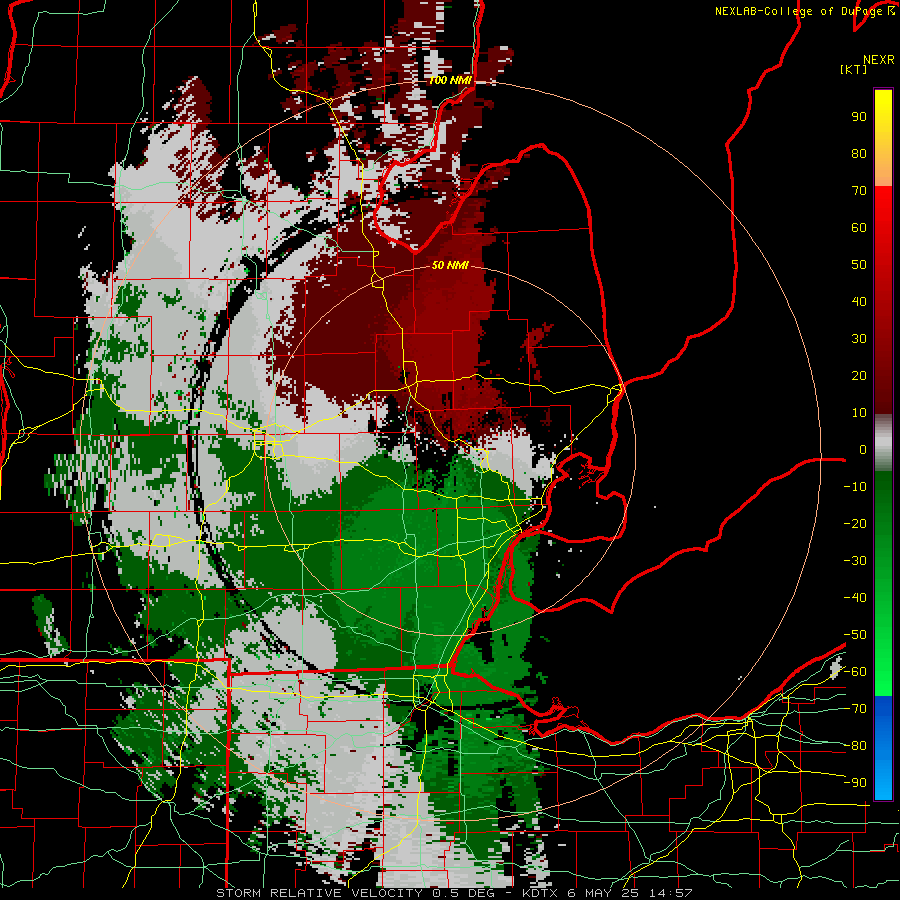This screenshot has height=900, width=900.
Task: Click the -20 value on the velocity scale
Action: point(855,524)
